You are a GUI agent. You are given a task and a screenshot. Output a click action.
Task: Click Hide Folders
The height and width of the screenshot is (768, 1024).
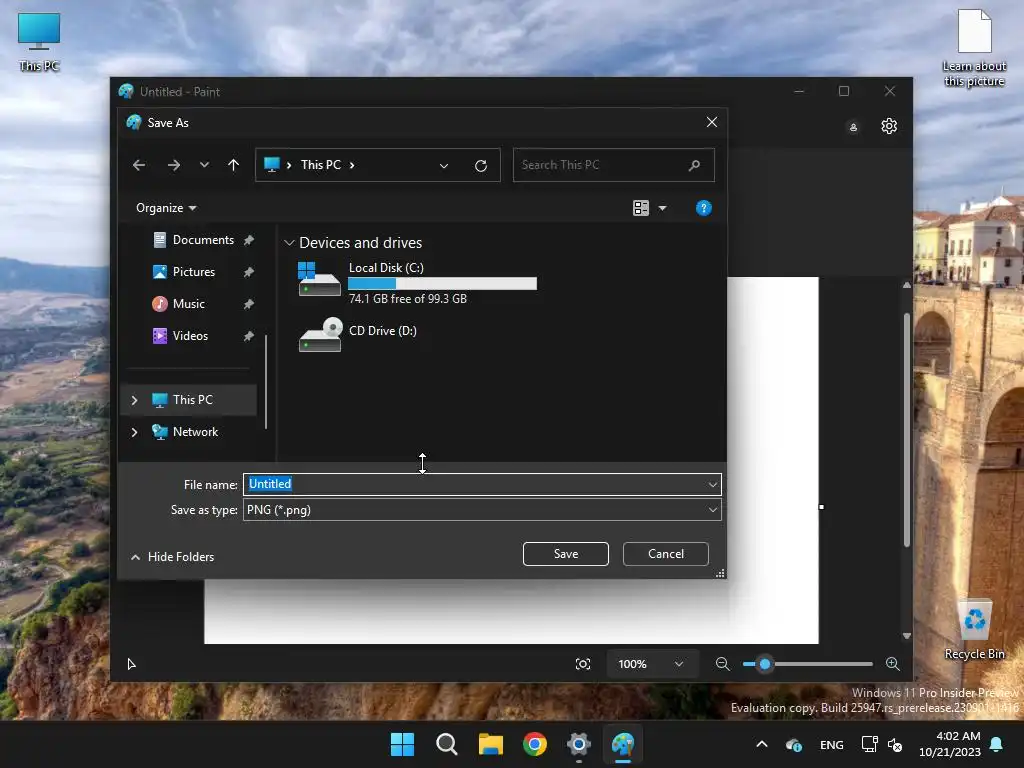(x=173, y=557)
